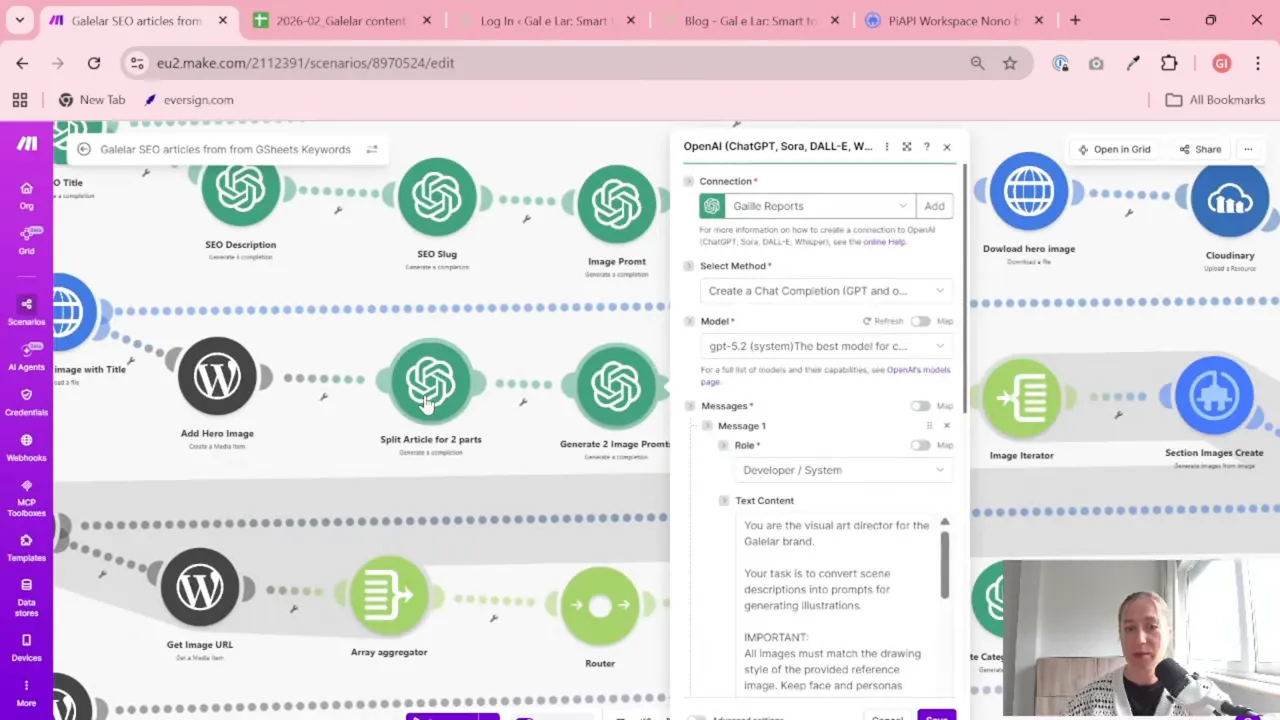This screenshot has width=1280, height=720.
Task: Open the online Help link
Action: coord(884,242)
